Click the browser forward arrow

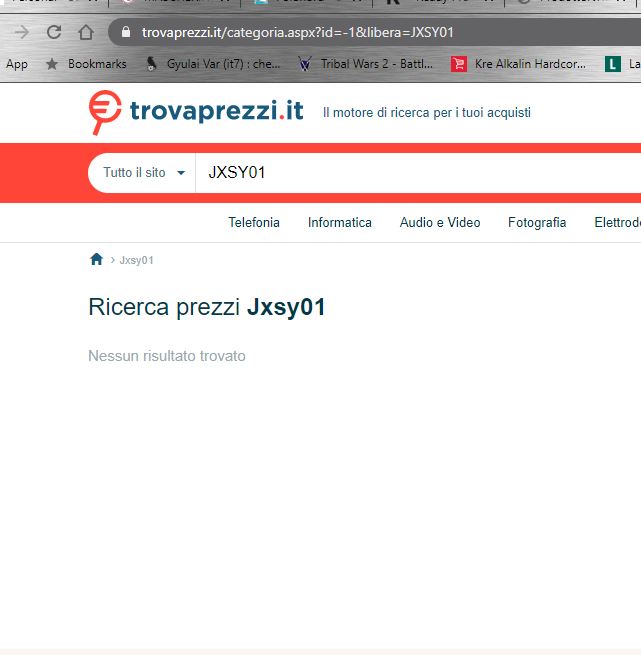[x=21, y=32]
